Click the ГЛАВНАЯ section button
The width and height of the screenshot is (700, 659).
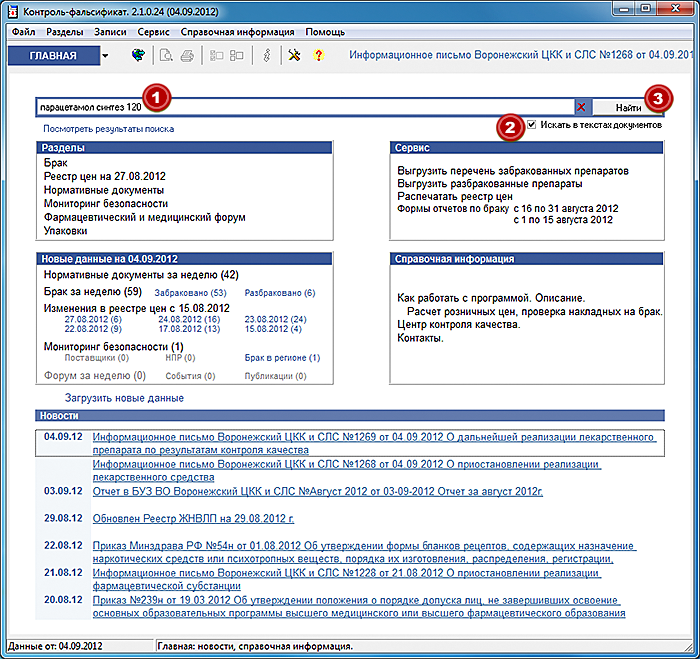coord(53,56)
